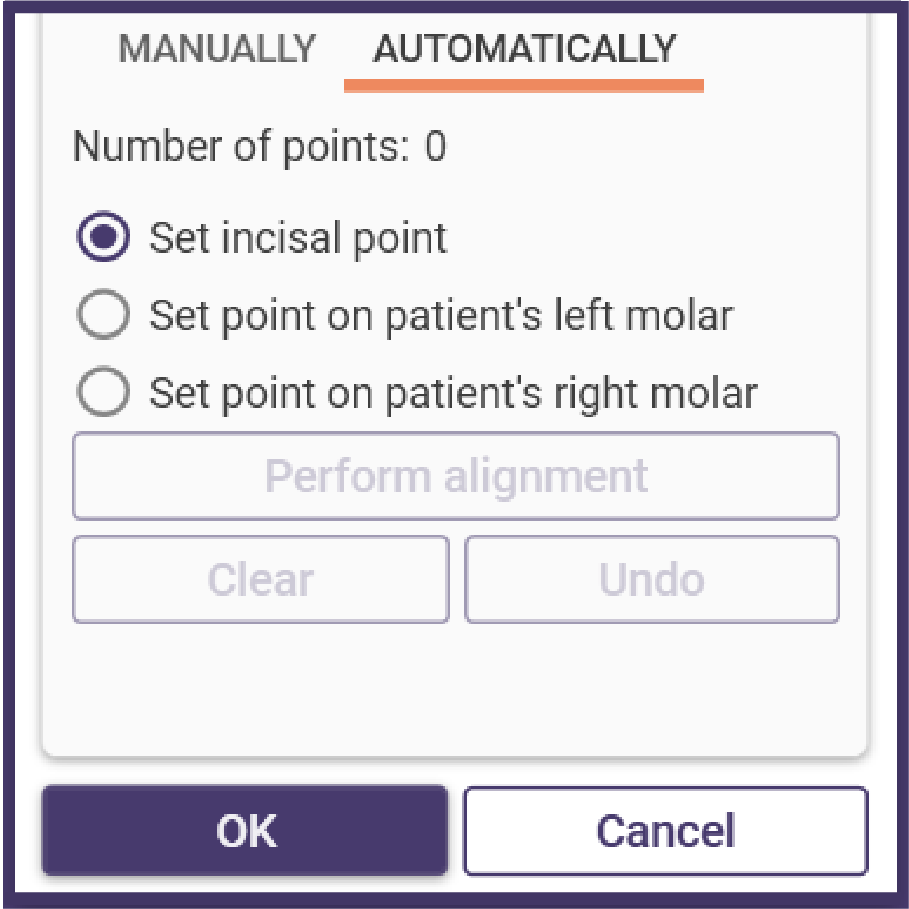Clear all placed points

[261, 580]
